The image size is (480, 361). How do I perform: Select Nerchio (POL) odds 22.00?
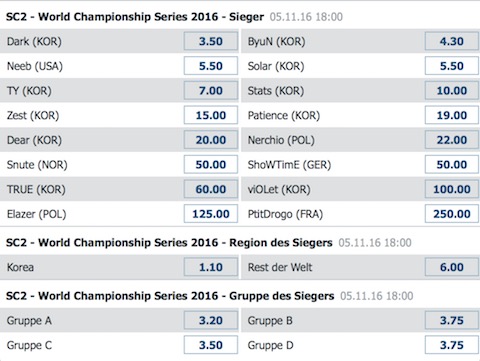(452, 140)
